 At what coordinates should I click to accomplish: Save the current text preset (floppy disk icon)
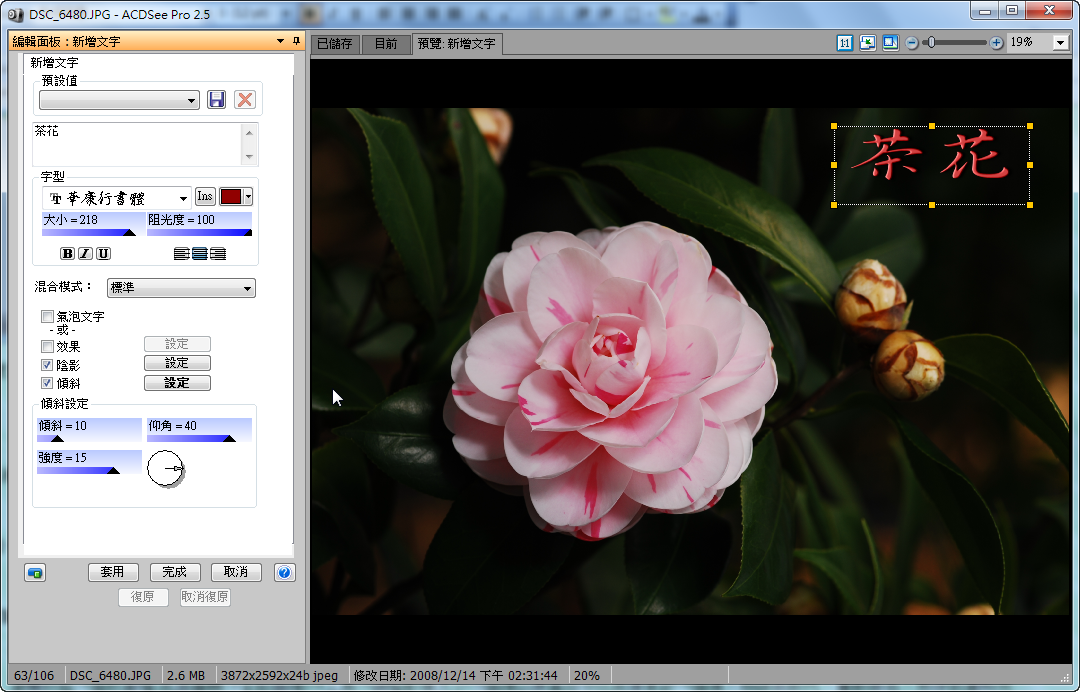point(216,100)
